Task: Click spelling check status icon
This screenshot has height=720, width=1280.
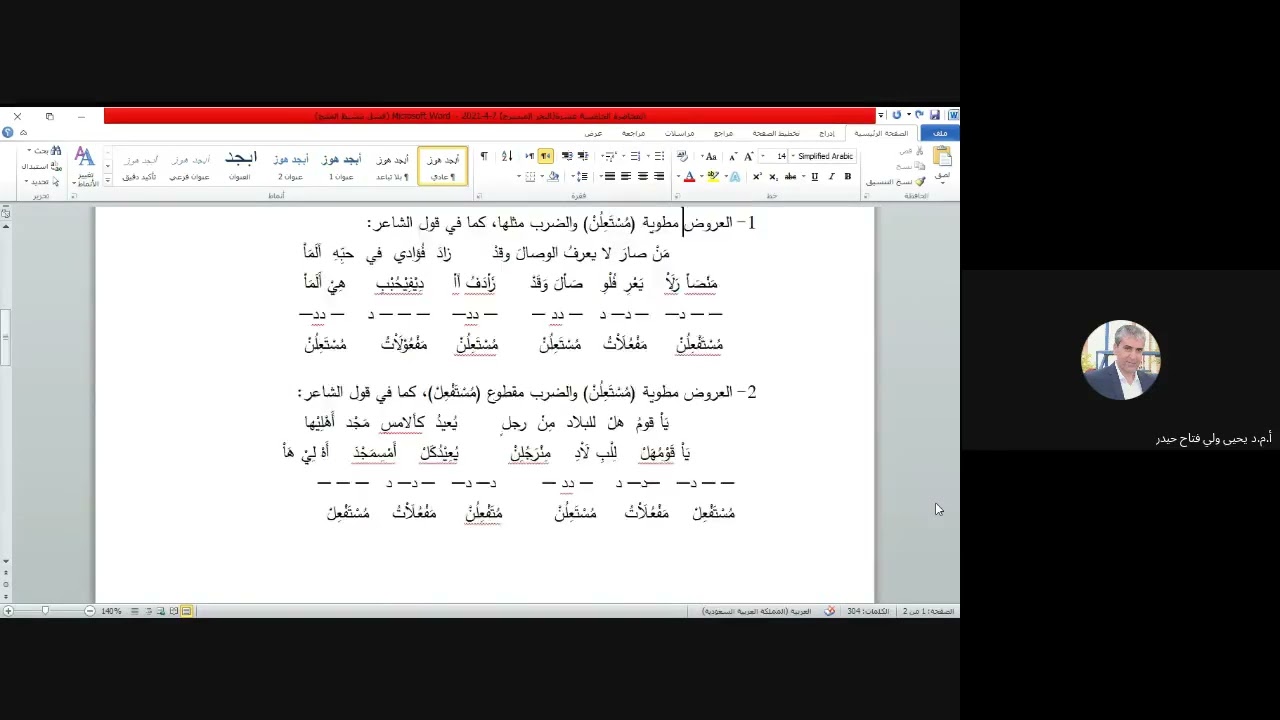Action: pyautogui.click(x=830, y=611)
